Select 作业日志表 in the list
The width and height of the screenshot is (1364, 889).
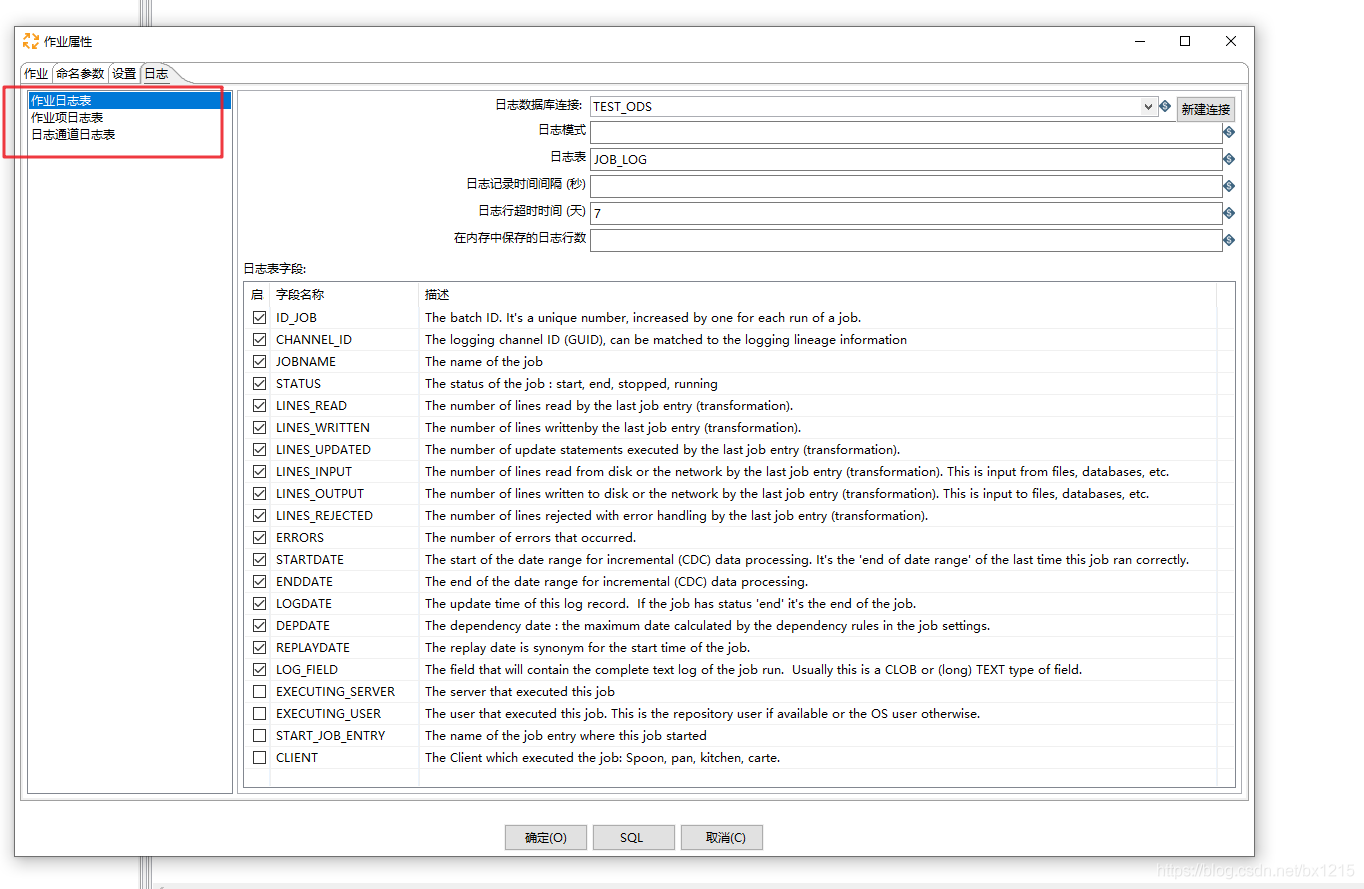tap(130, 101)
